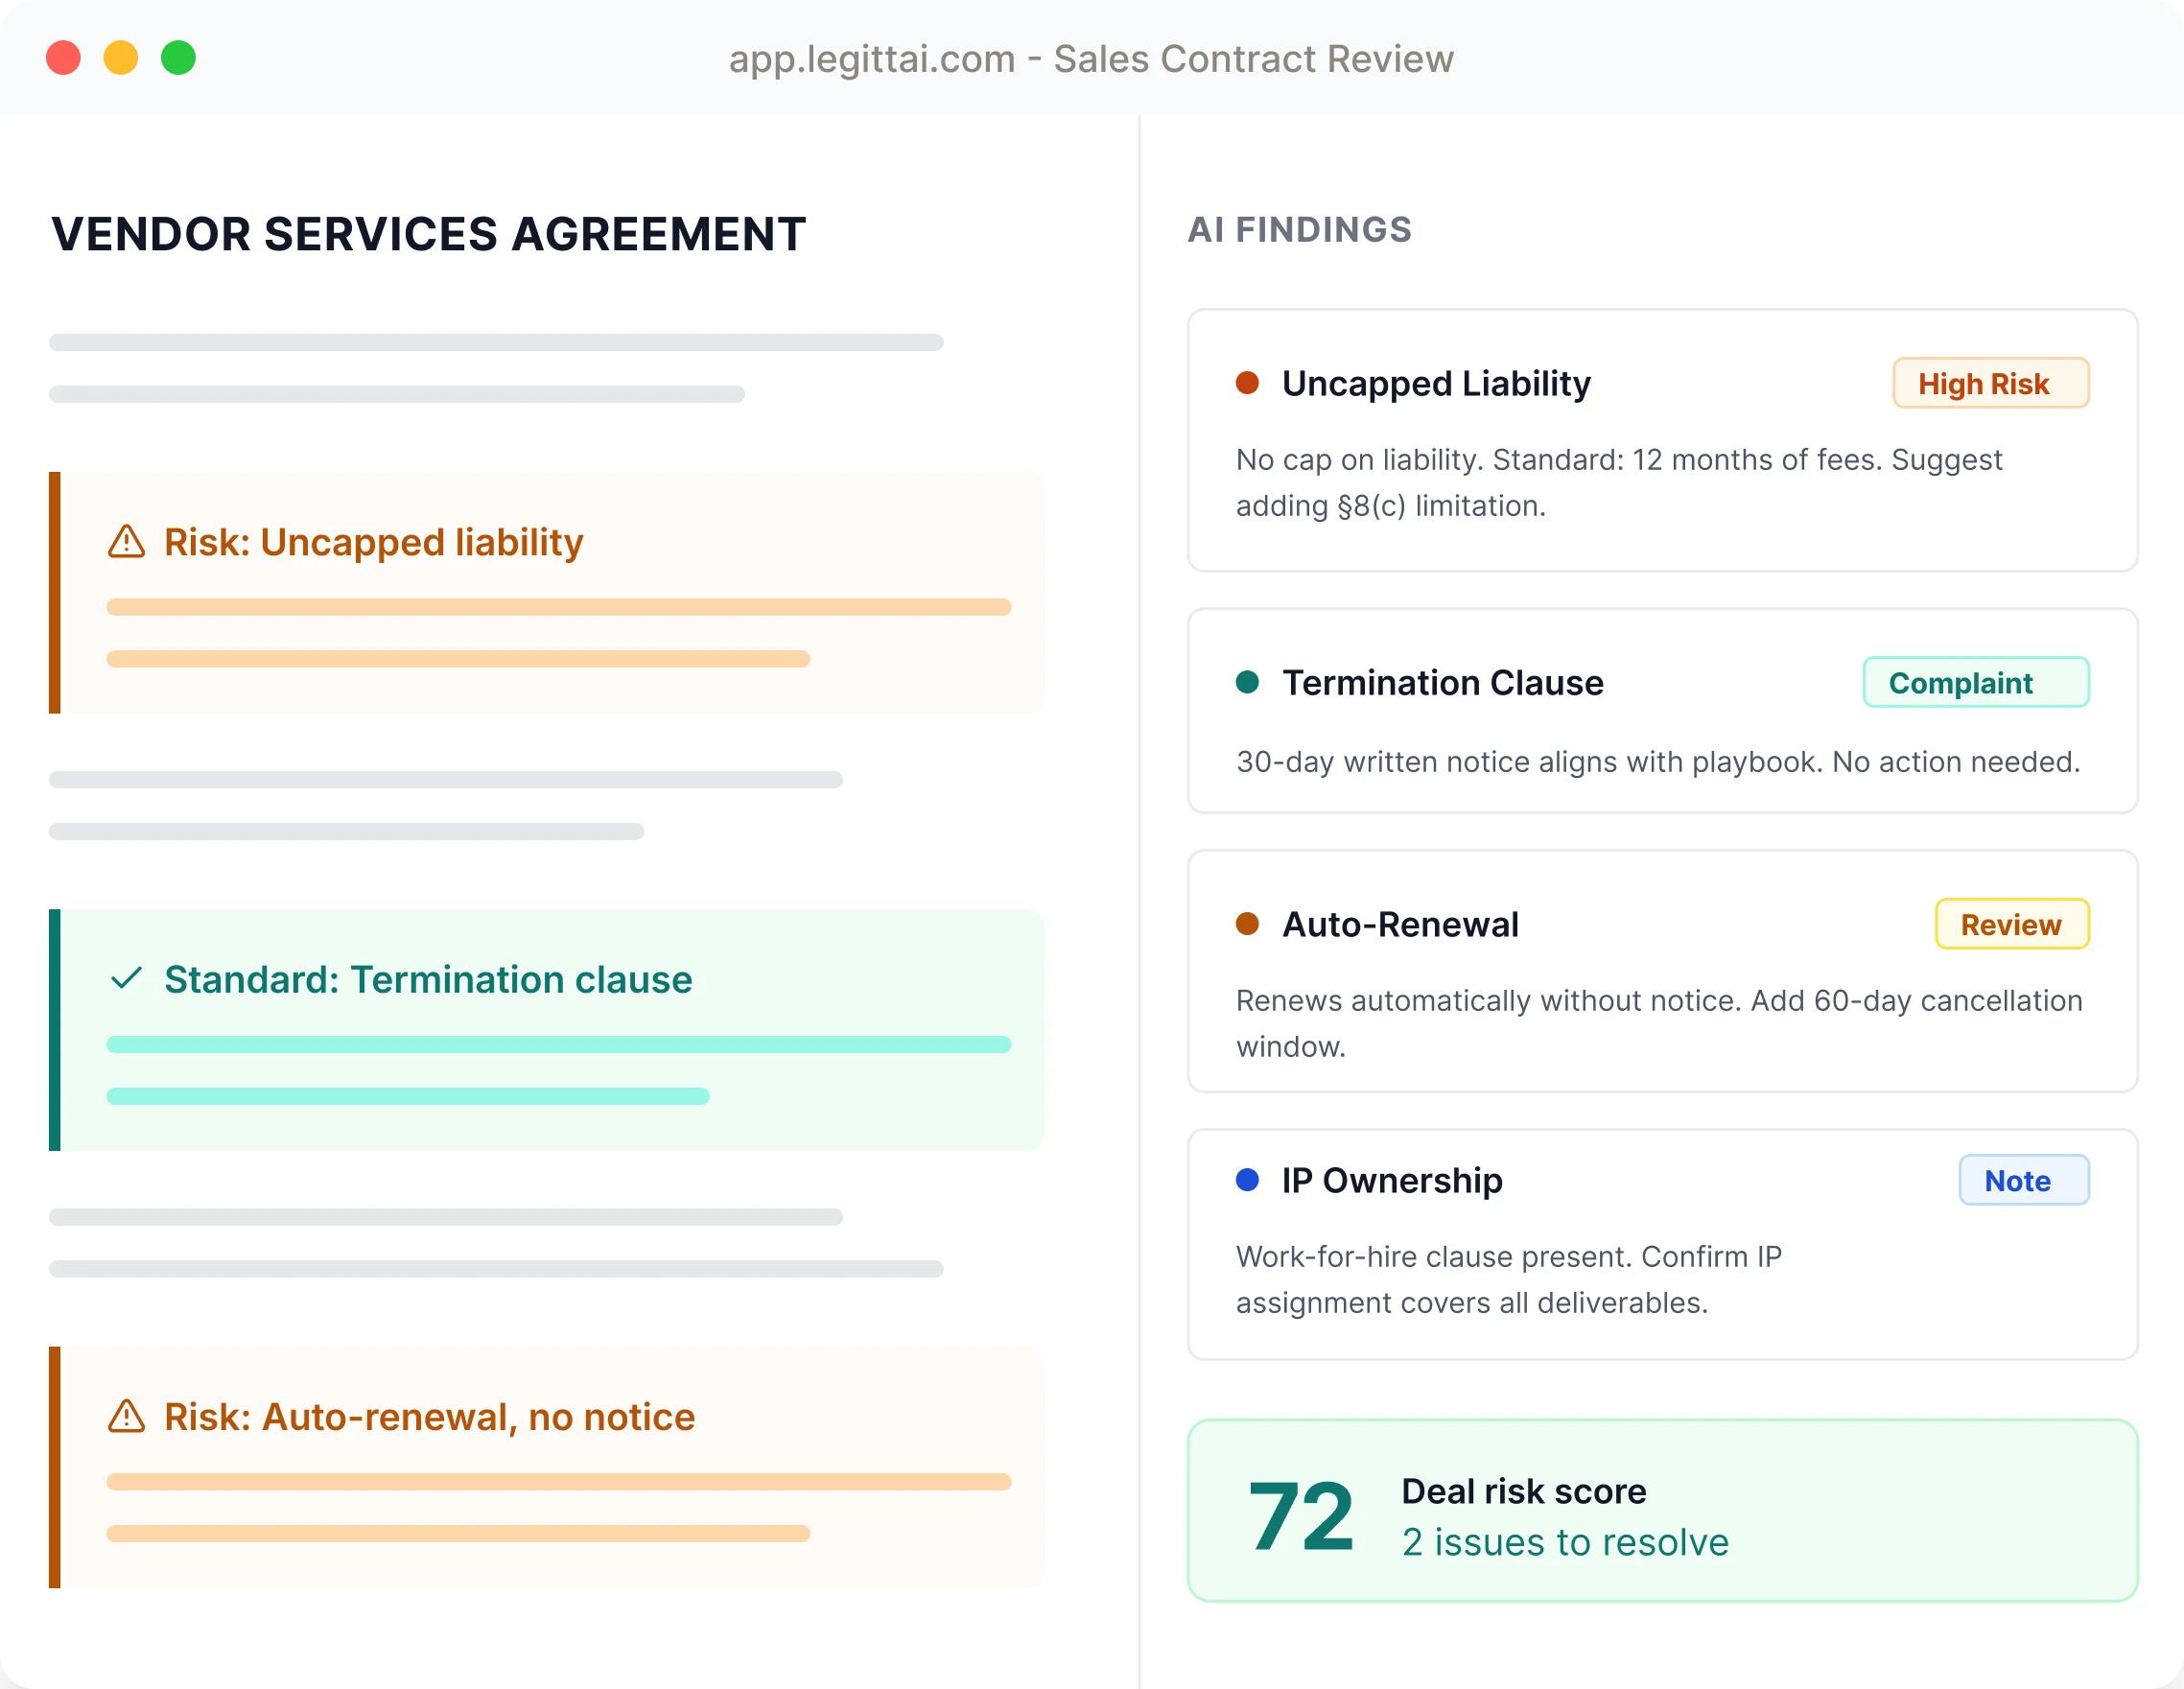2184x1689 pixels.
Task: Toggle the "Complaint" badge on Termination Clause
Action: pos(1975,682)
